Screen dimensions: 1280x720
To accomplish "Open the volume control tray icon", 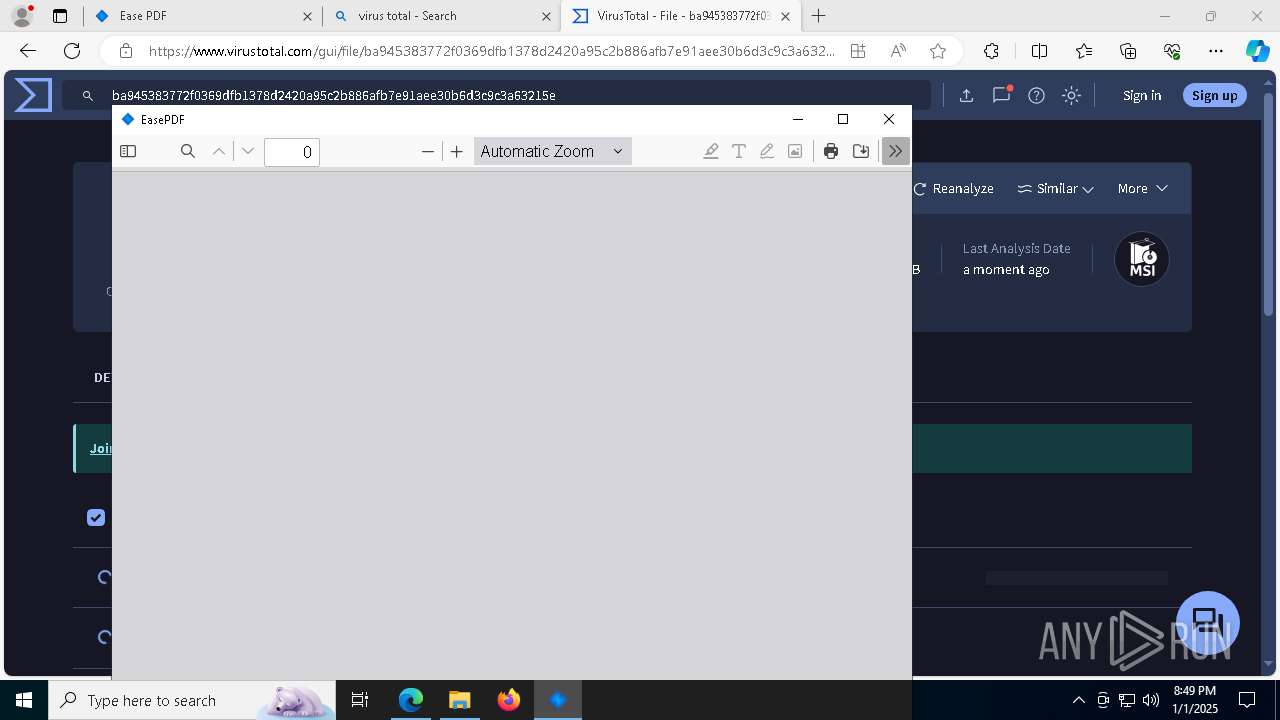I will coord(1151,700).
